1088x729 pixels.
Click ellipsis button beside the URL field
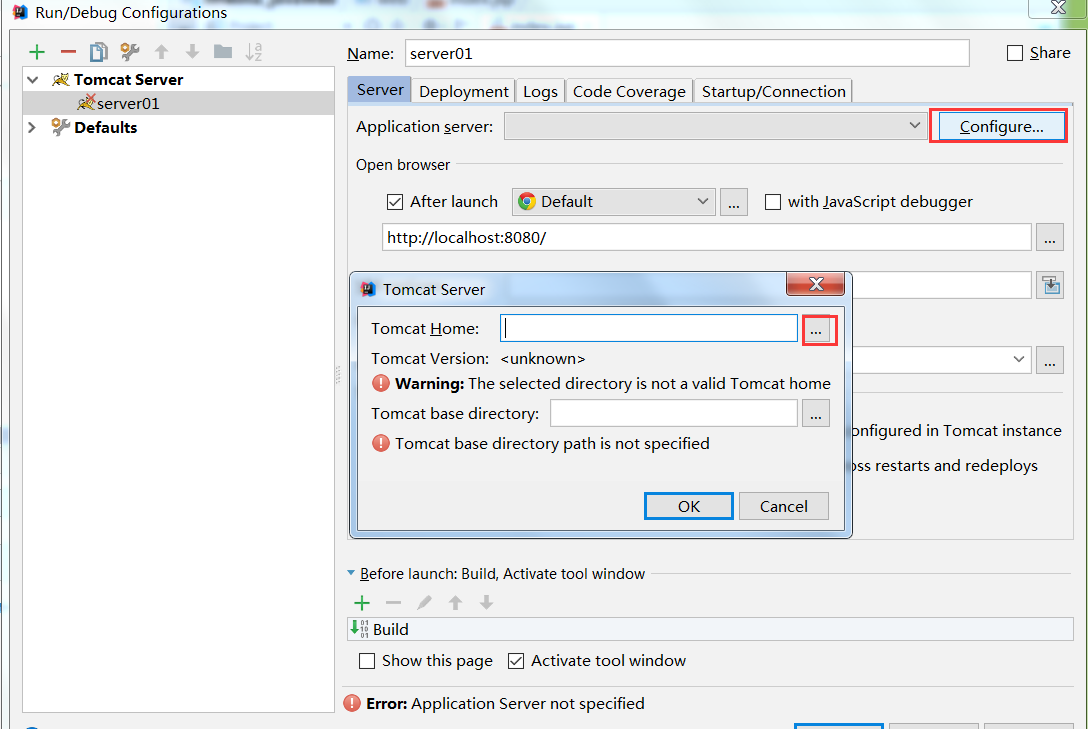(x=1050, y=237)
